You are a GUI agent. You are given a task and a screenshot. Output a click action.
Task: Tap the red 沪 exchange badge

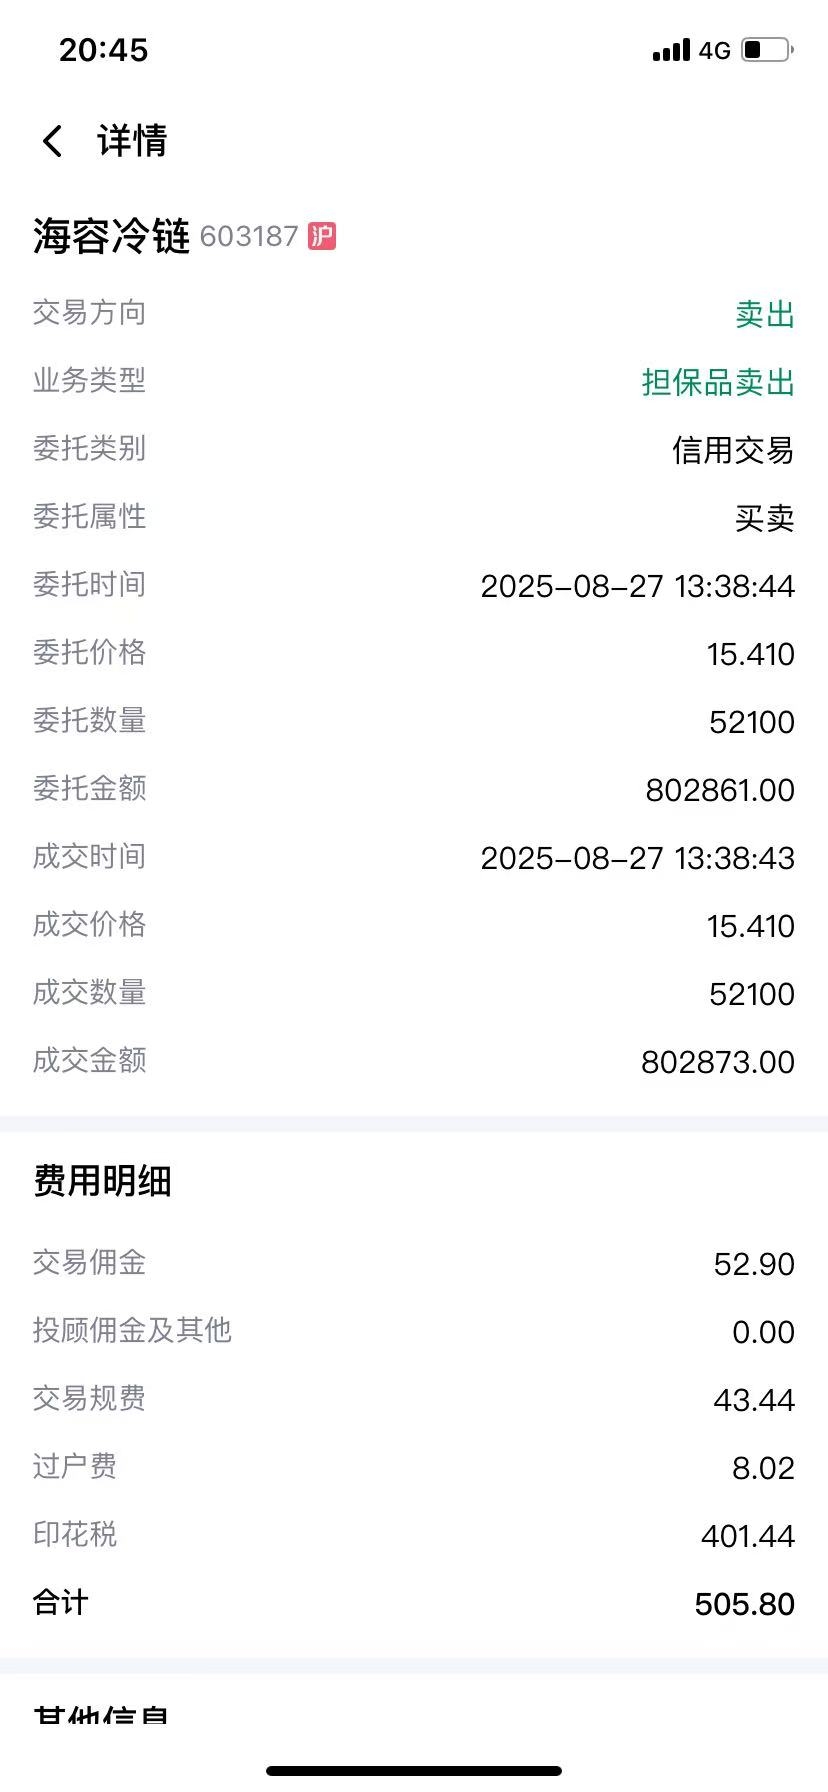(322, 237)
